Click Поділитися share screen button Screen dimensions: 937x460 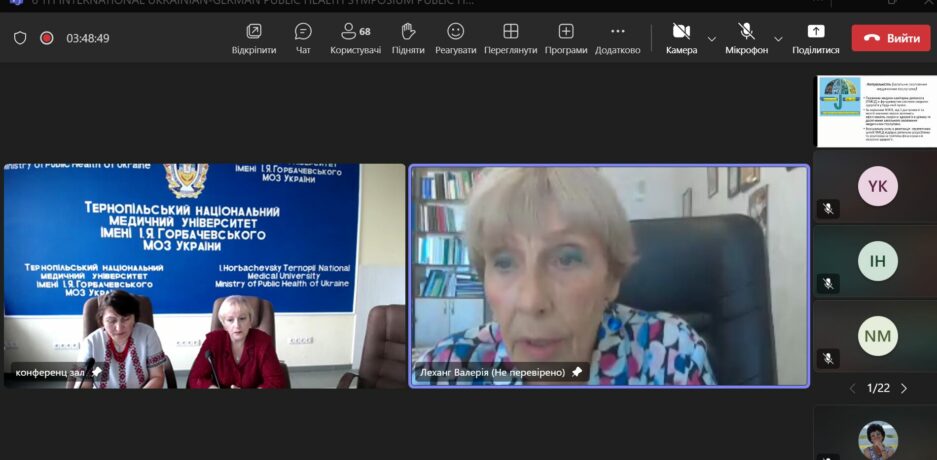pyautogui.click(x=816, y=38)
